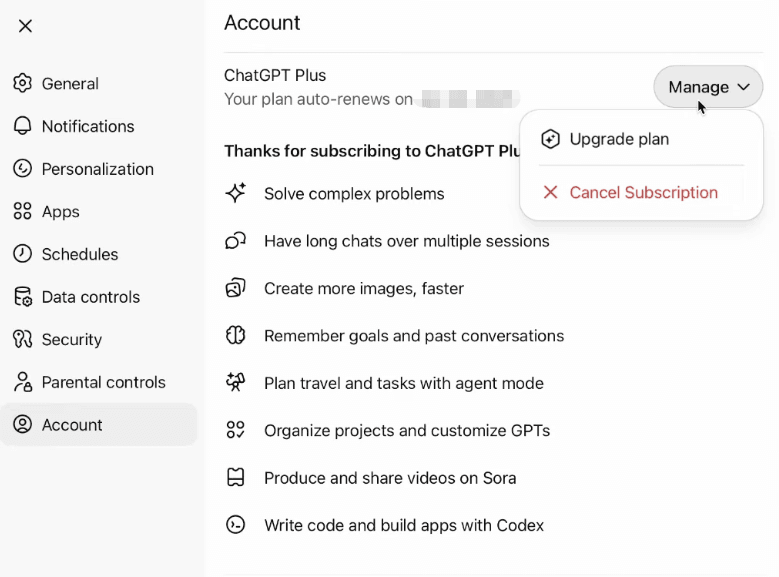The width and height of the screenshot is (779, 577).
Task: Click the Notifications bell icon
Action: click(22, 126)
